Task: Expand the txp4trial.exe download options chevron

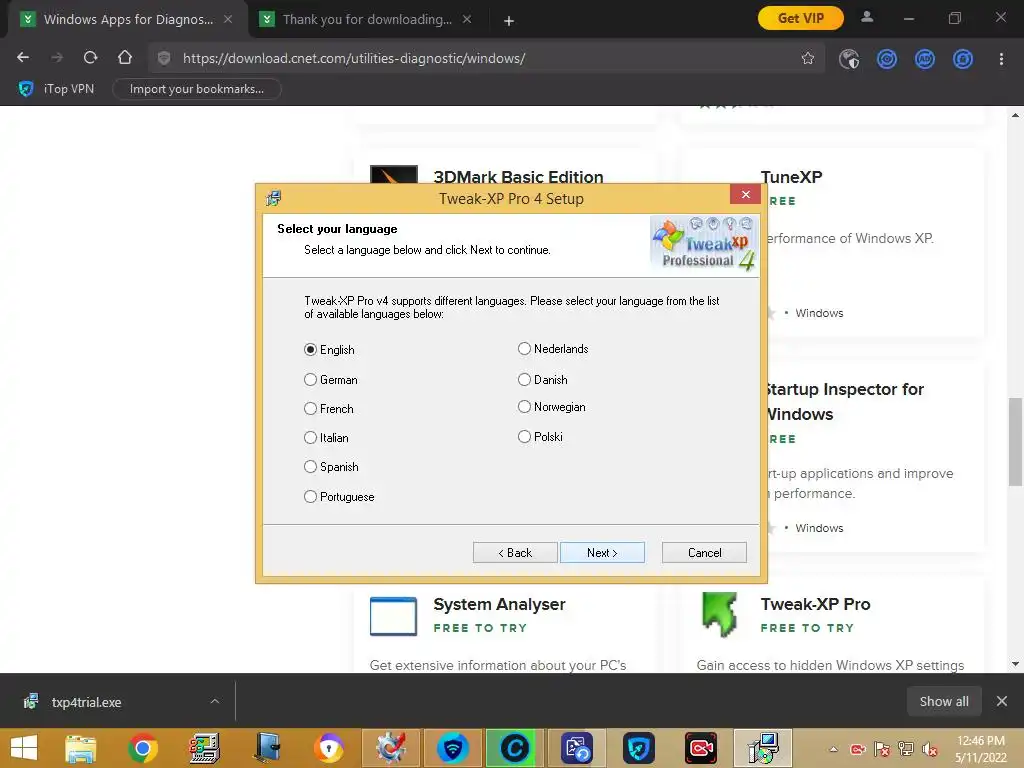Action: click(x=215, y=701)
